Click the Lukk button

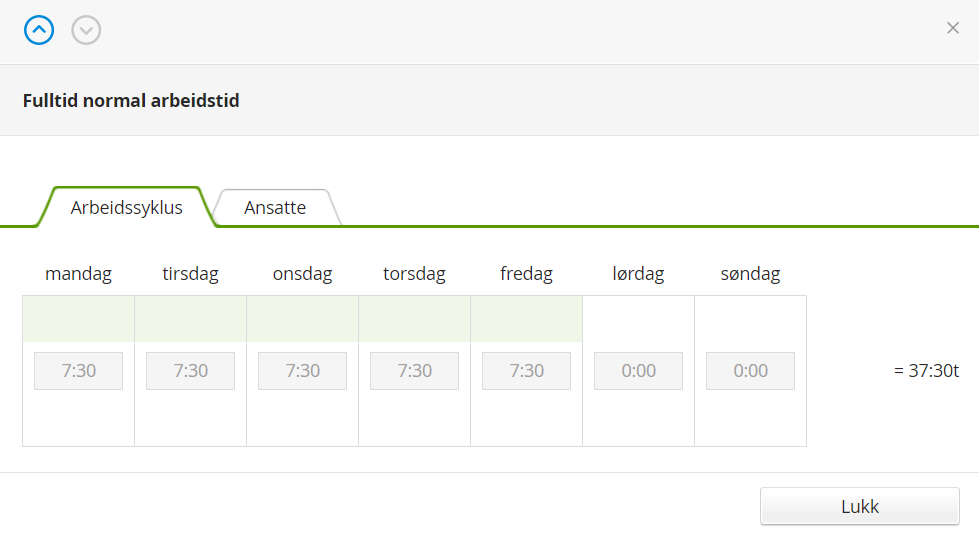(860, 506)
